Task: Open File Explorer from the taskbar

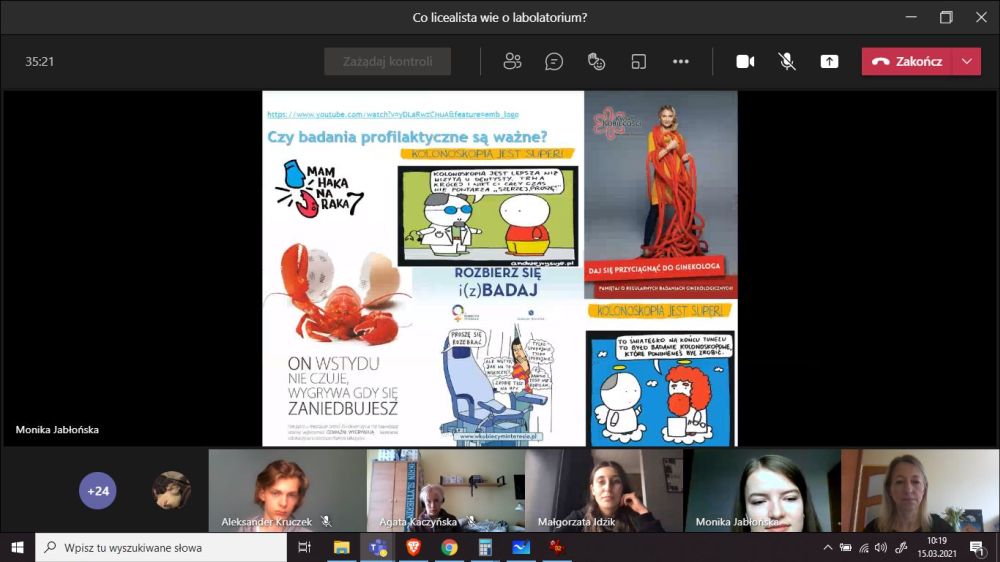Action: click(x=341, y=547)
